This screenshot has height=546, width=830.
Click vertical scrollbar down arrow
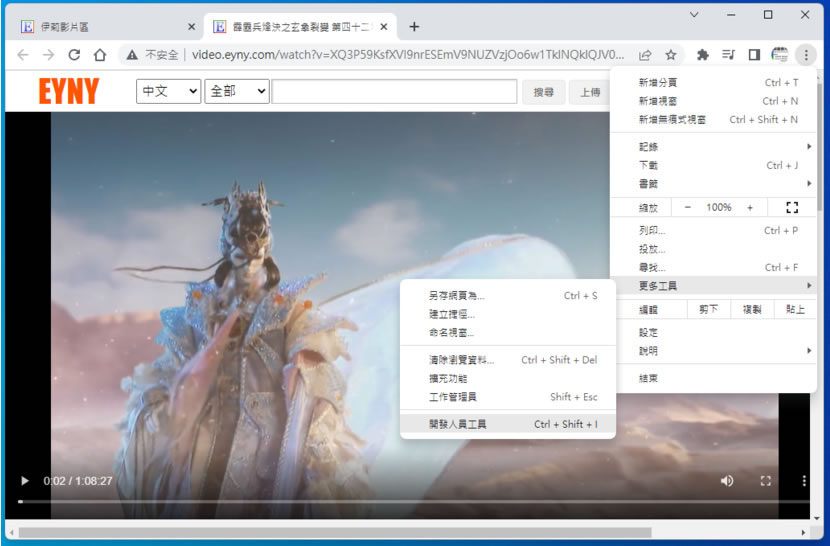click(x=818, y=518)
